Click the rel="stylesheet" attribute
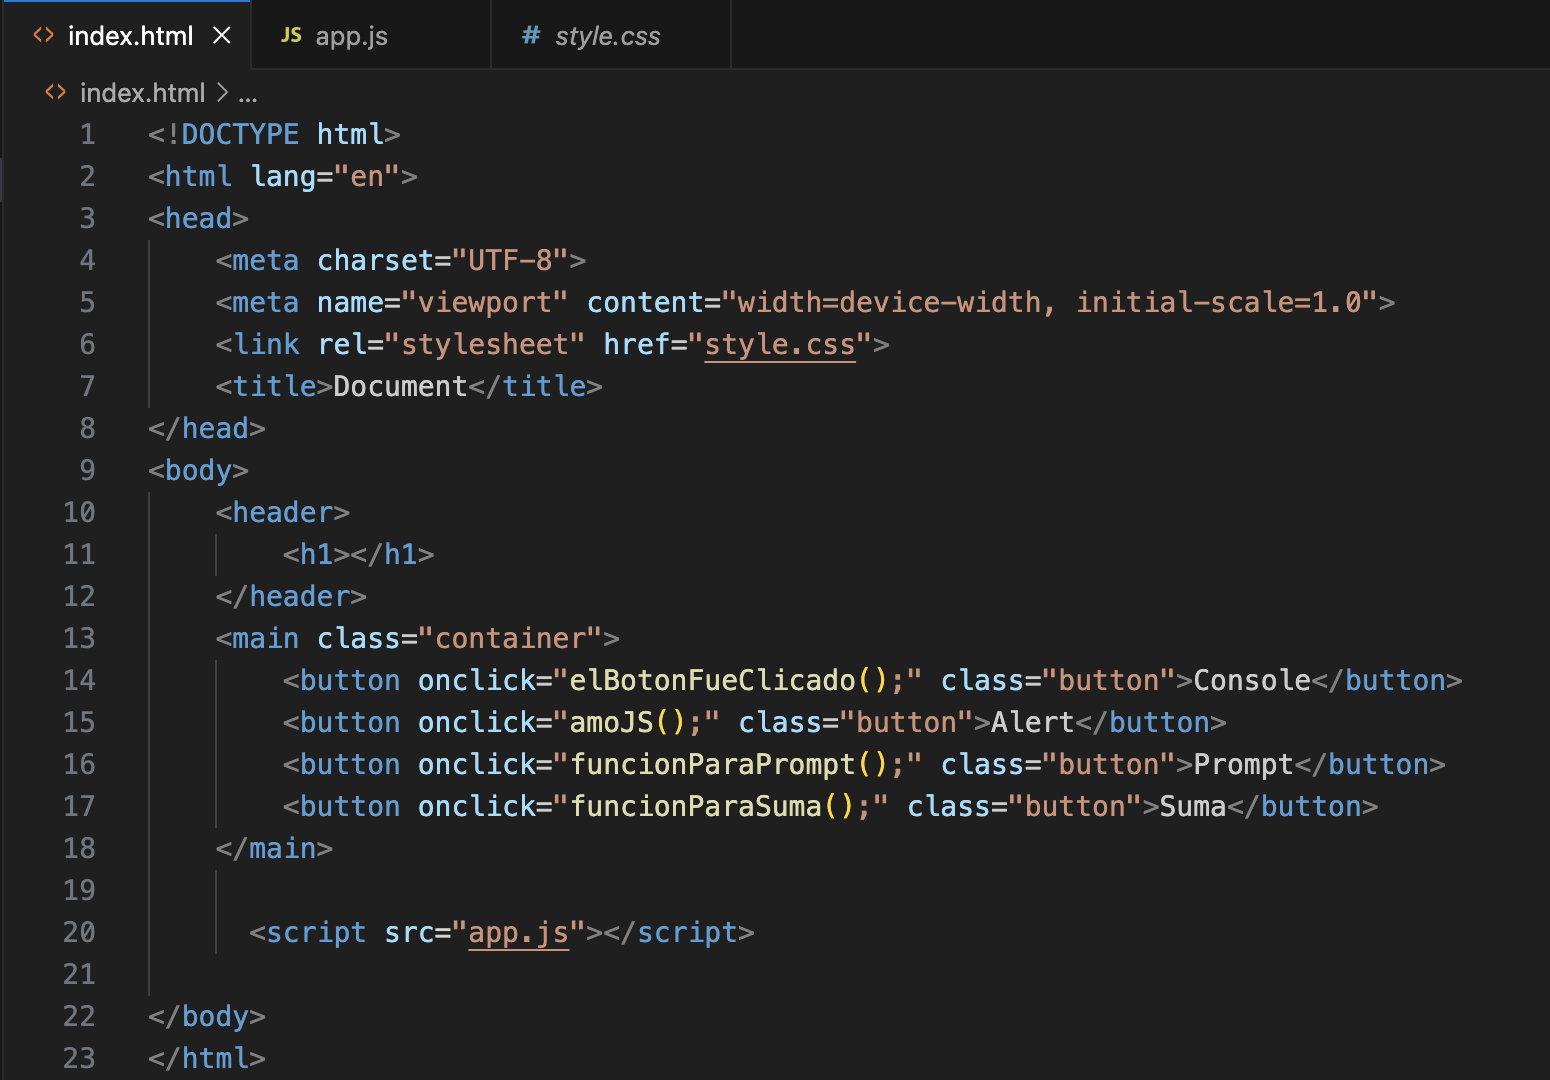The height and width of the screenshot is (1080, 1550). coord(451,345)
